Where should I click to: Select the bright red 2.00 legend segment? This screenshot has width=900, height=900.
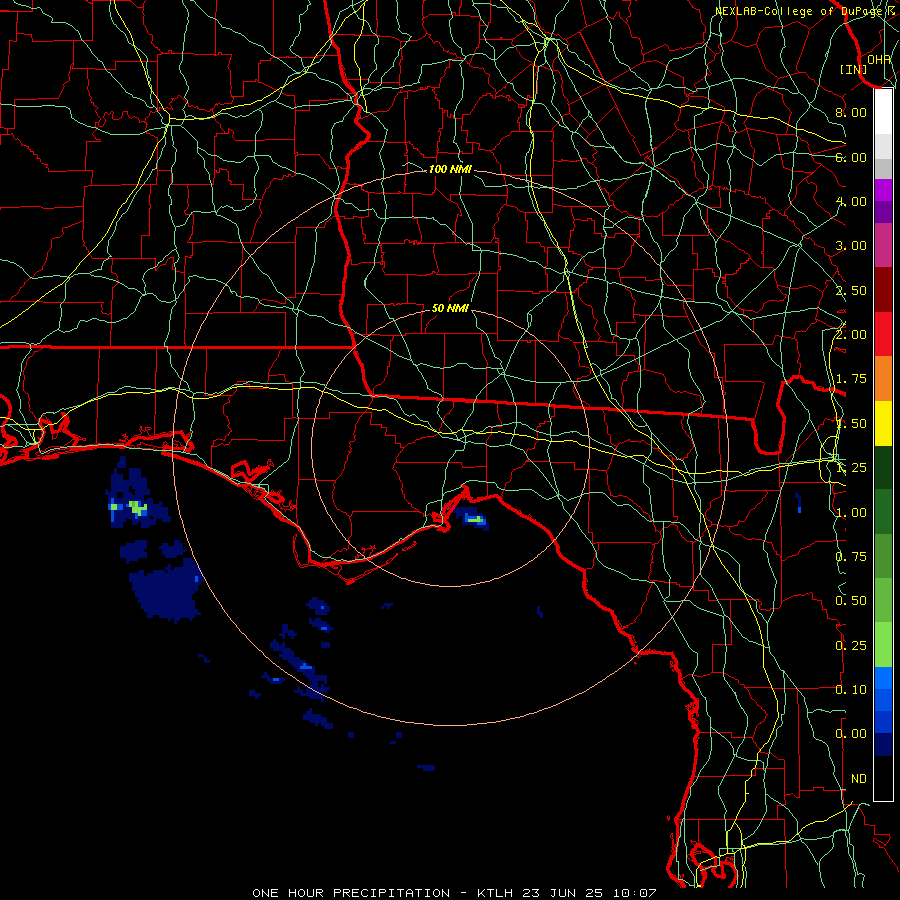pos(883,334)
